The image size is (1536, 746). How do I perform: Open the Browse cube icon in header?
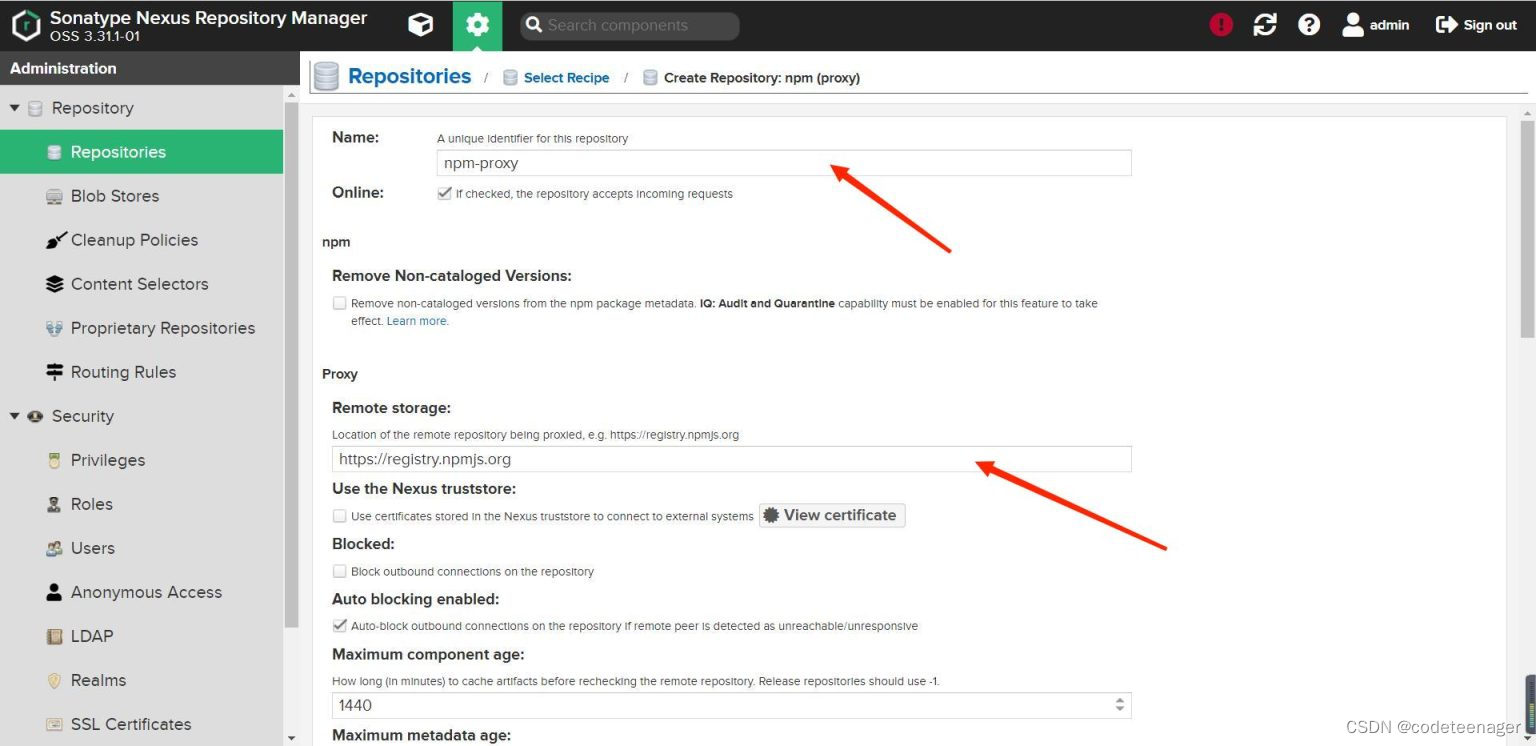point(421,25)
